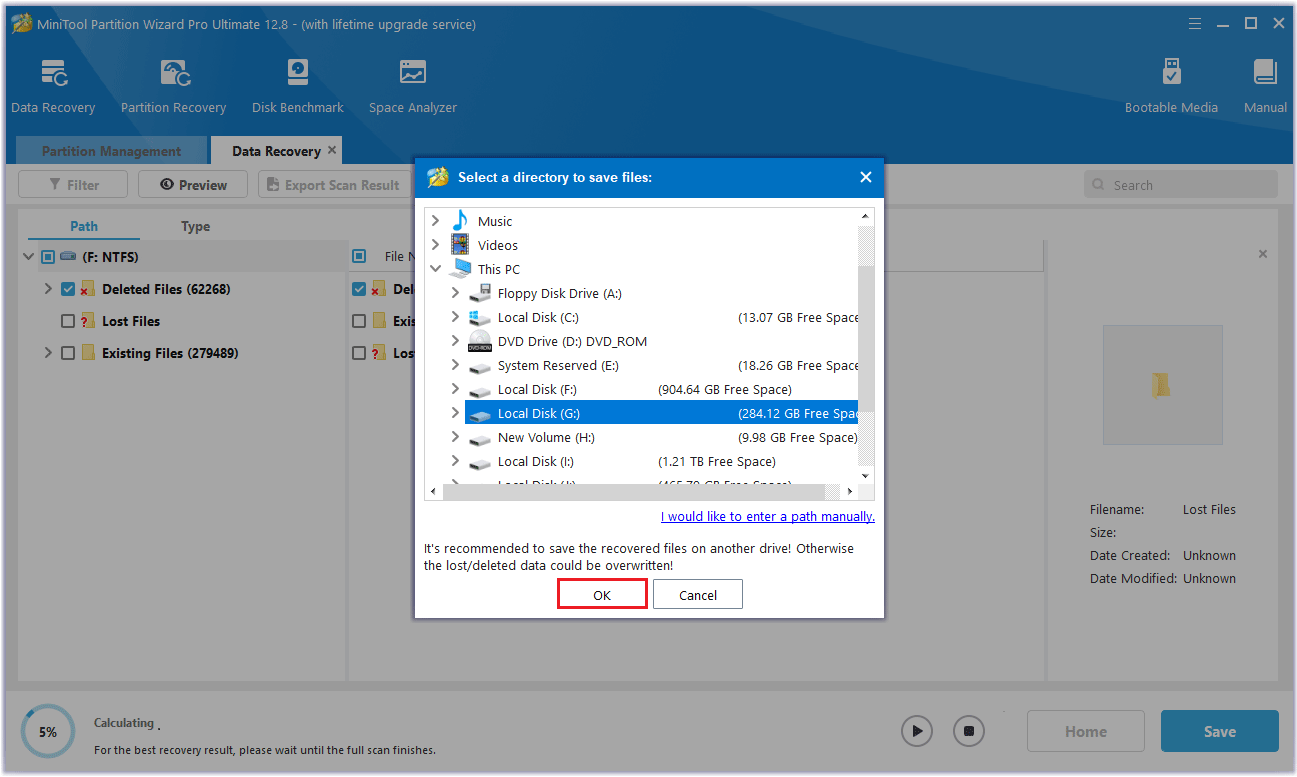
Task: Expand the Videos folder node
Action: [x=435, y=245]
